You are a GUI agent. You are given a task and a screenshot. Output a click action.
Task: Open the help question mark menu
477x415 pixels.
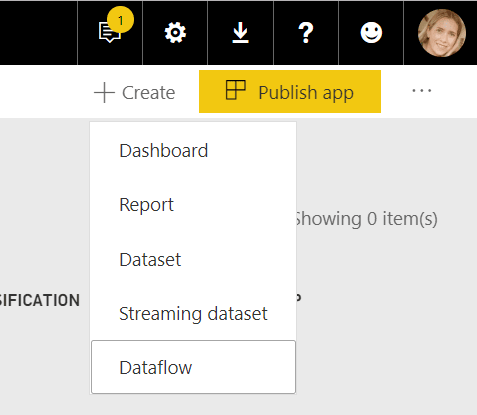[x=306, y=33]
